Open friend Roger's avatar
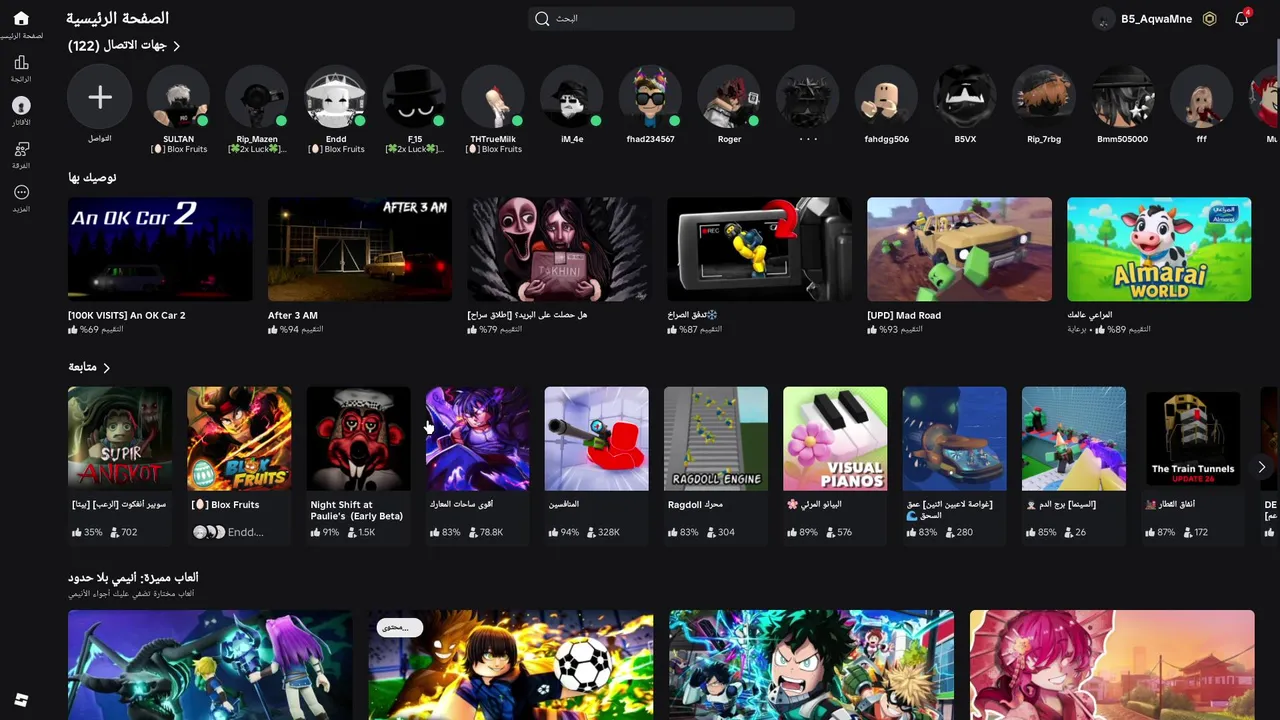The image size is (1280, 720). (729, 97)
